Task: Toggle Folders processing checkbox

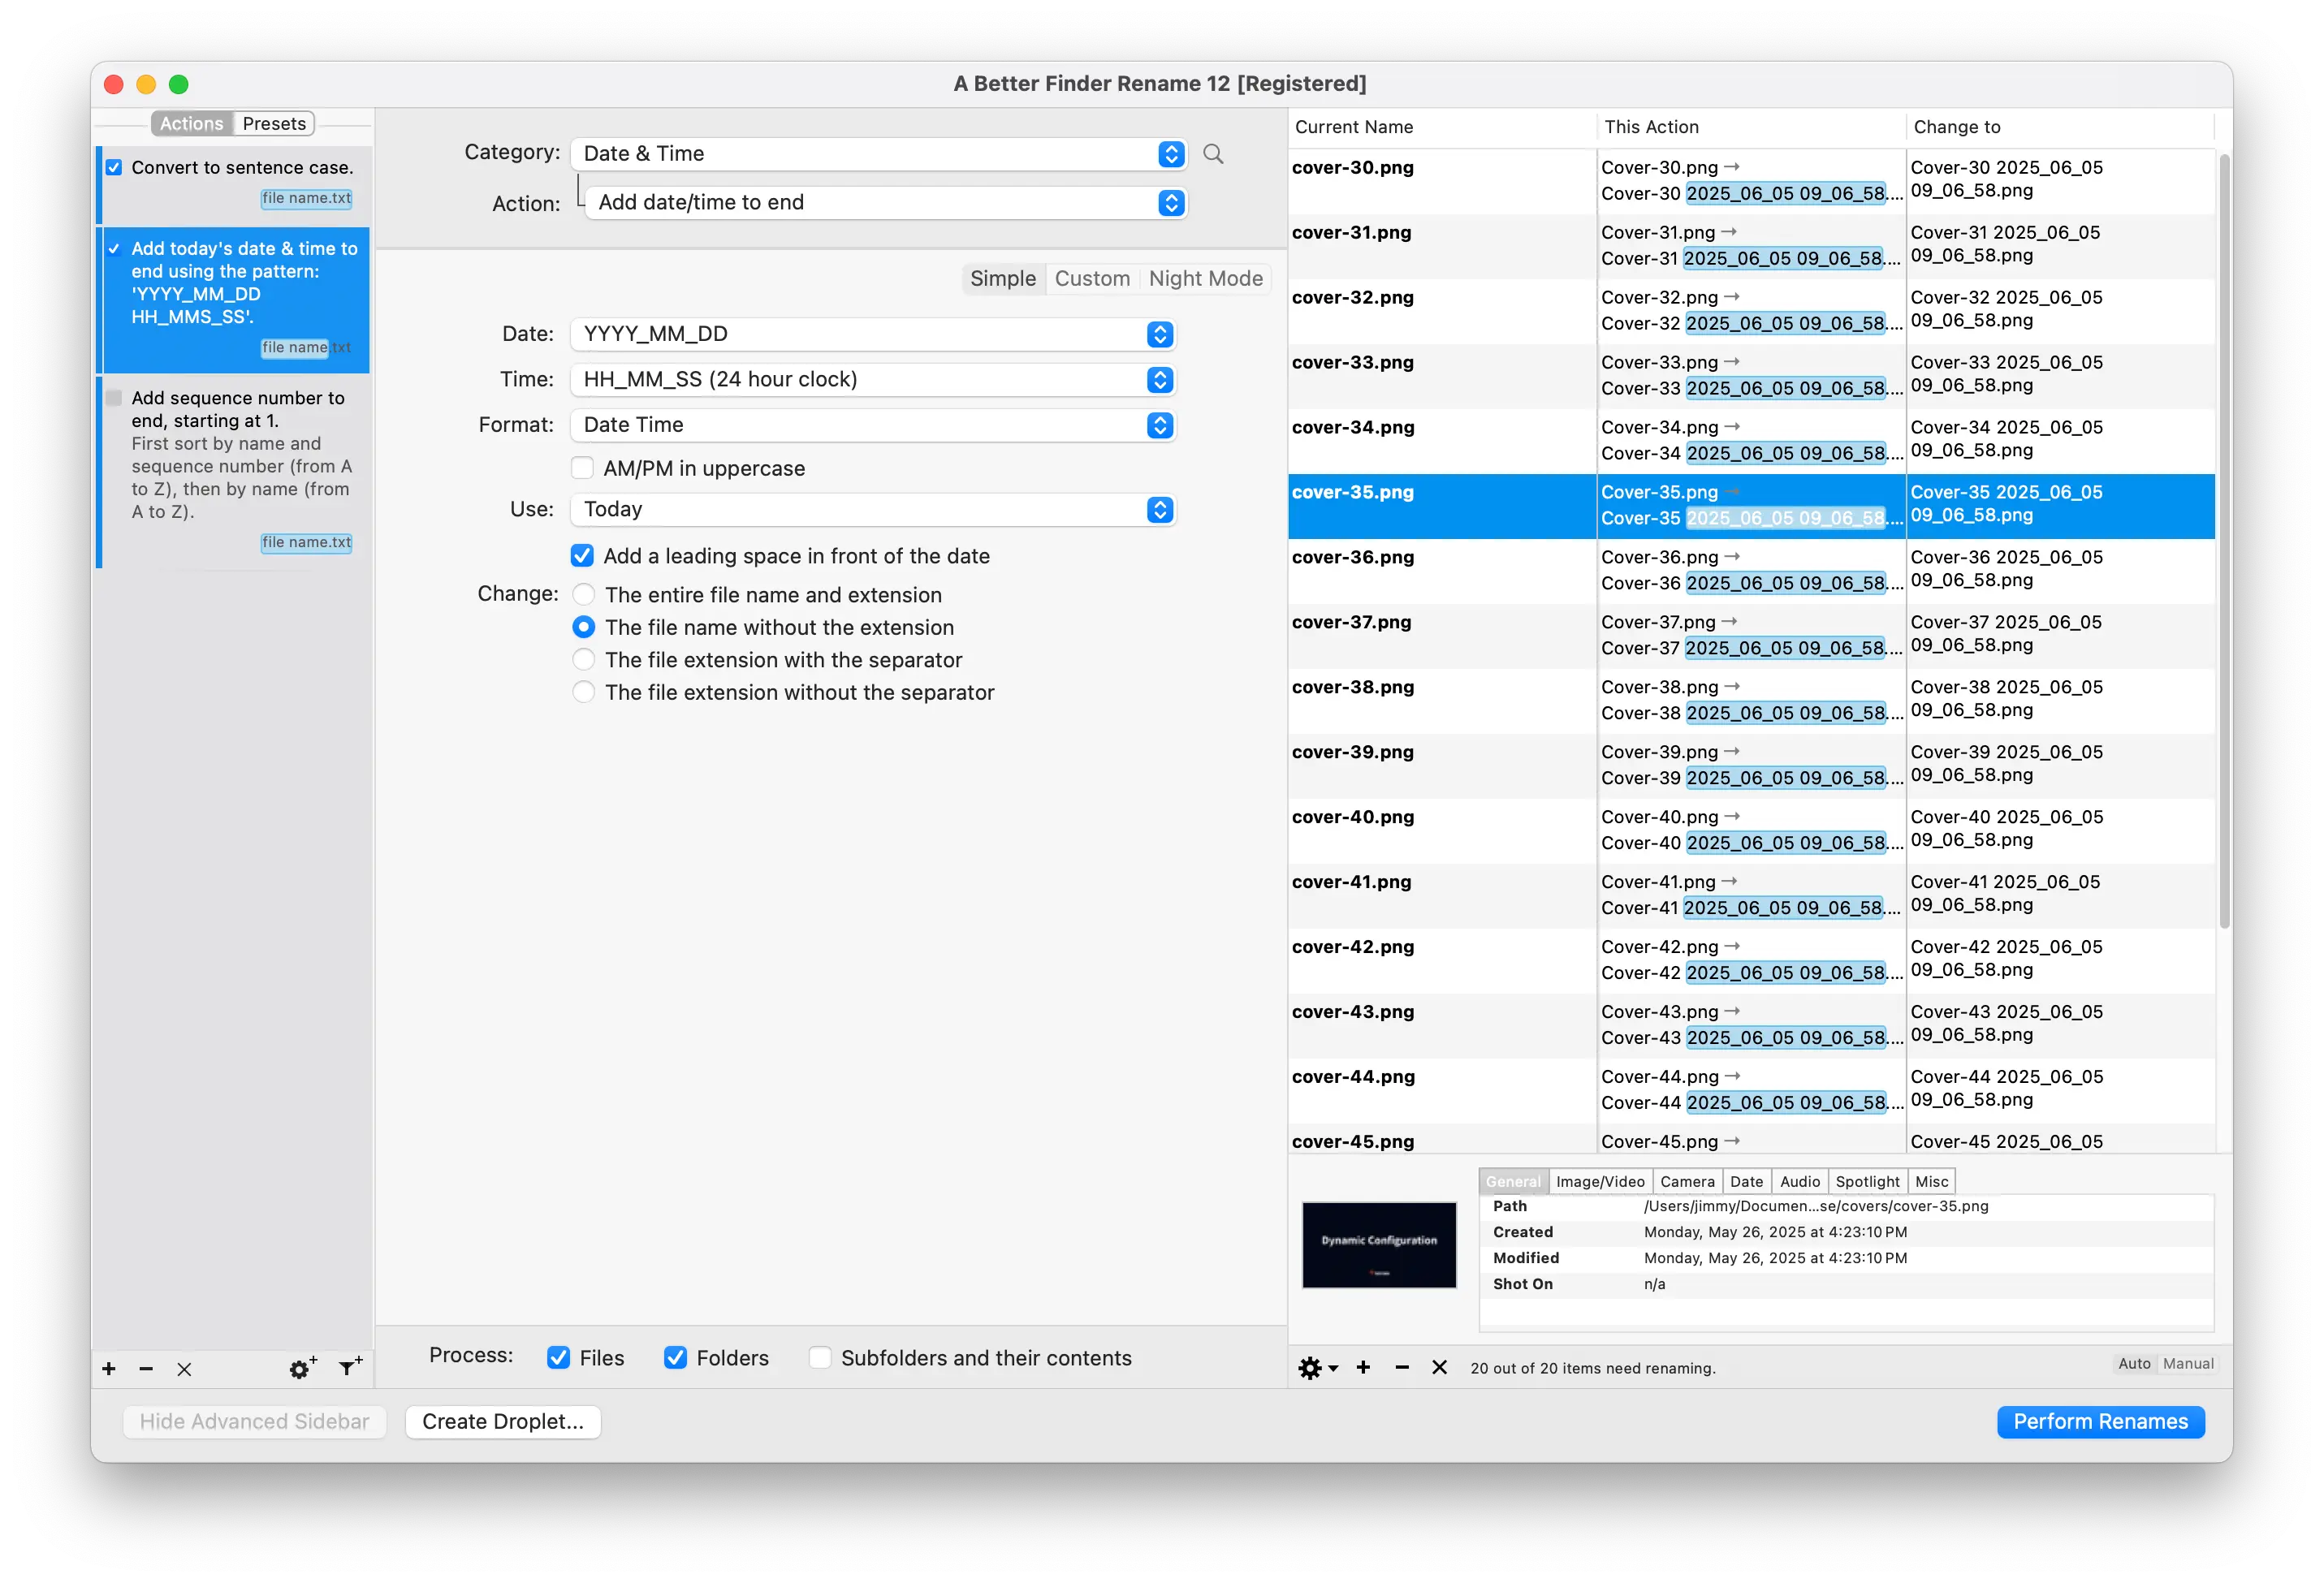Action: click(676, 1358)
